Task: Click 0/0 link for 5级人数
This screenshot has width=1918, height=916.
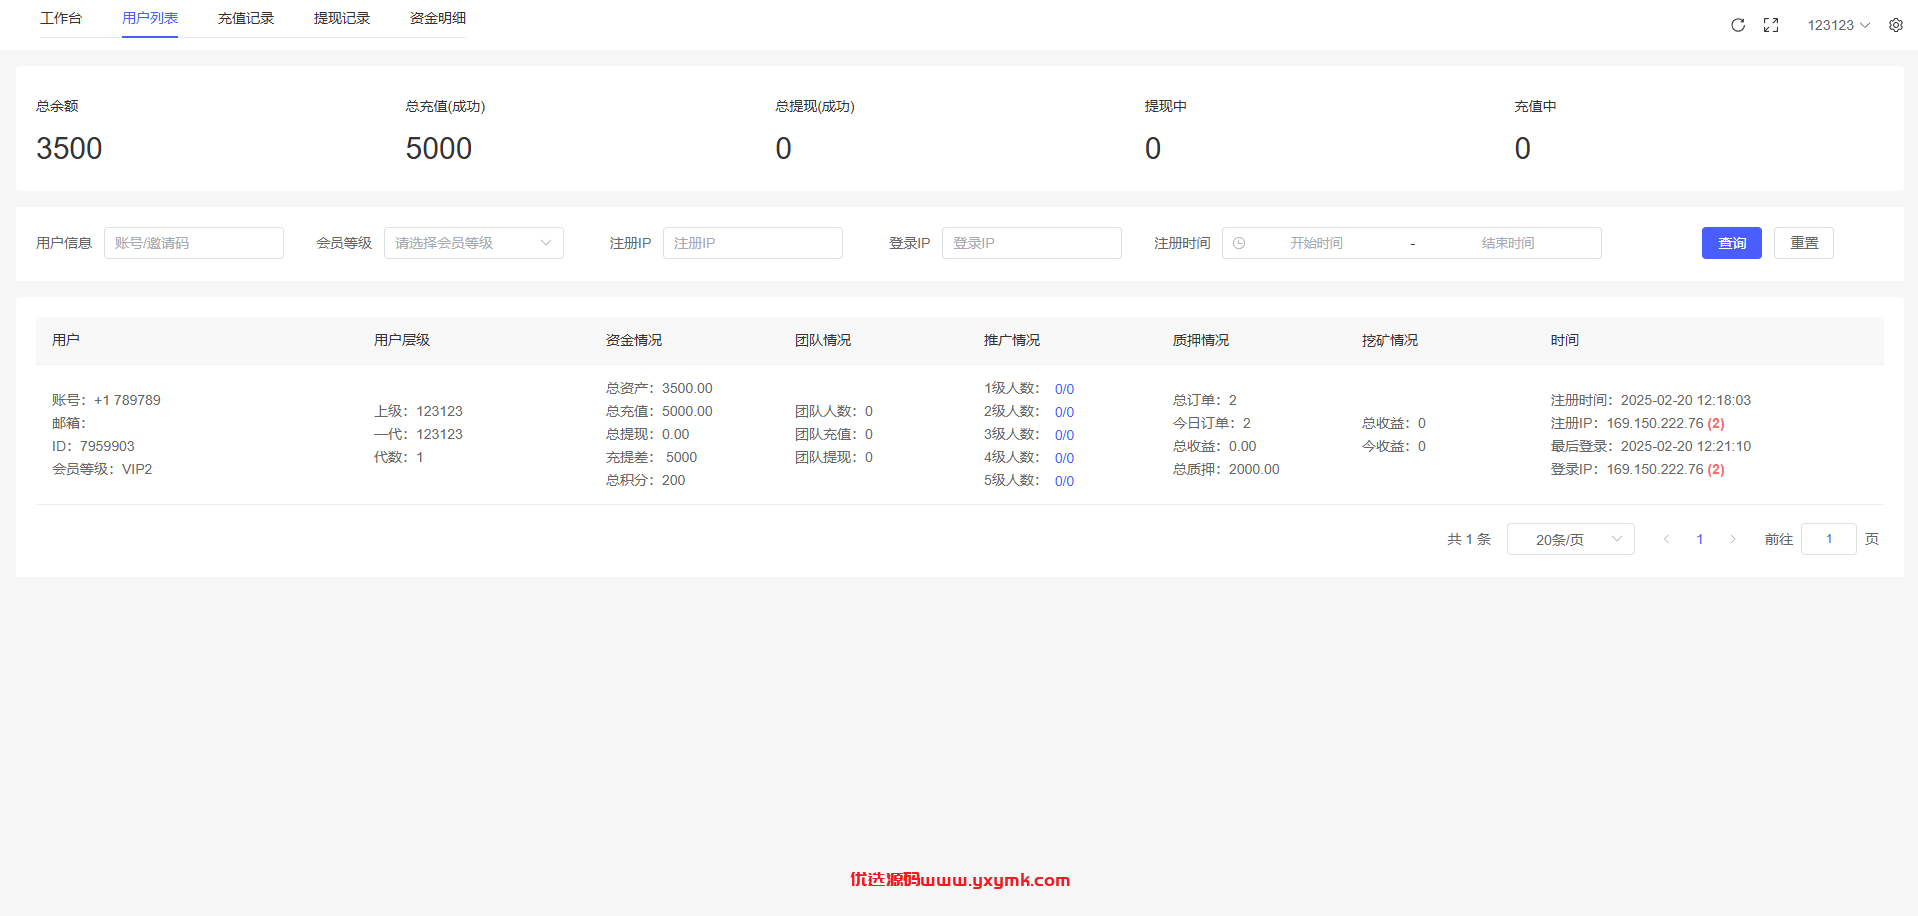Action: 1064,481
